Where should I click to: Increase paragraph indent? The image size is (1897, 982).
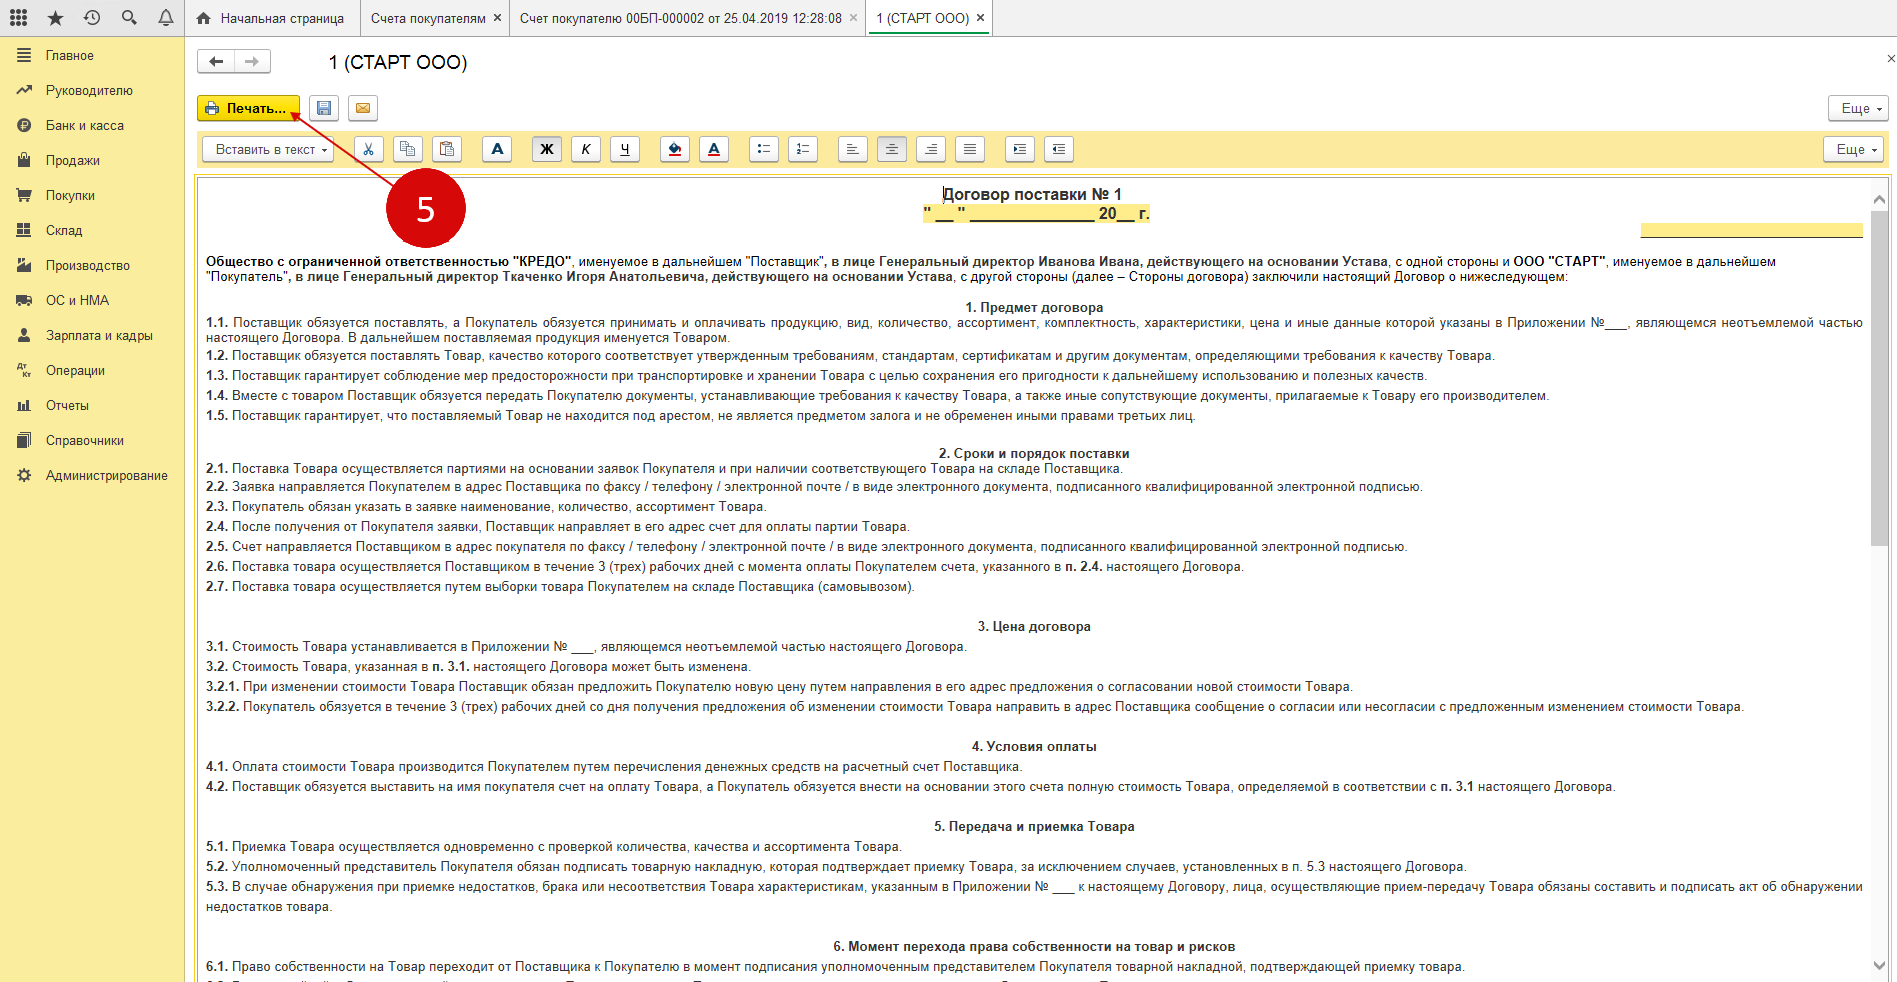point(1020,149)
